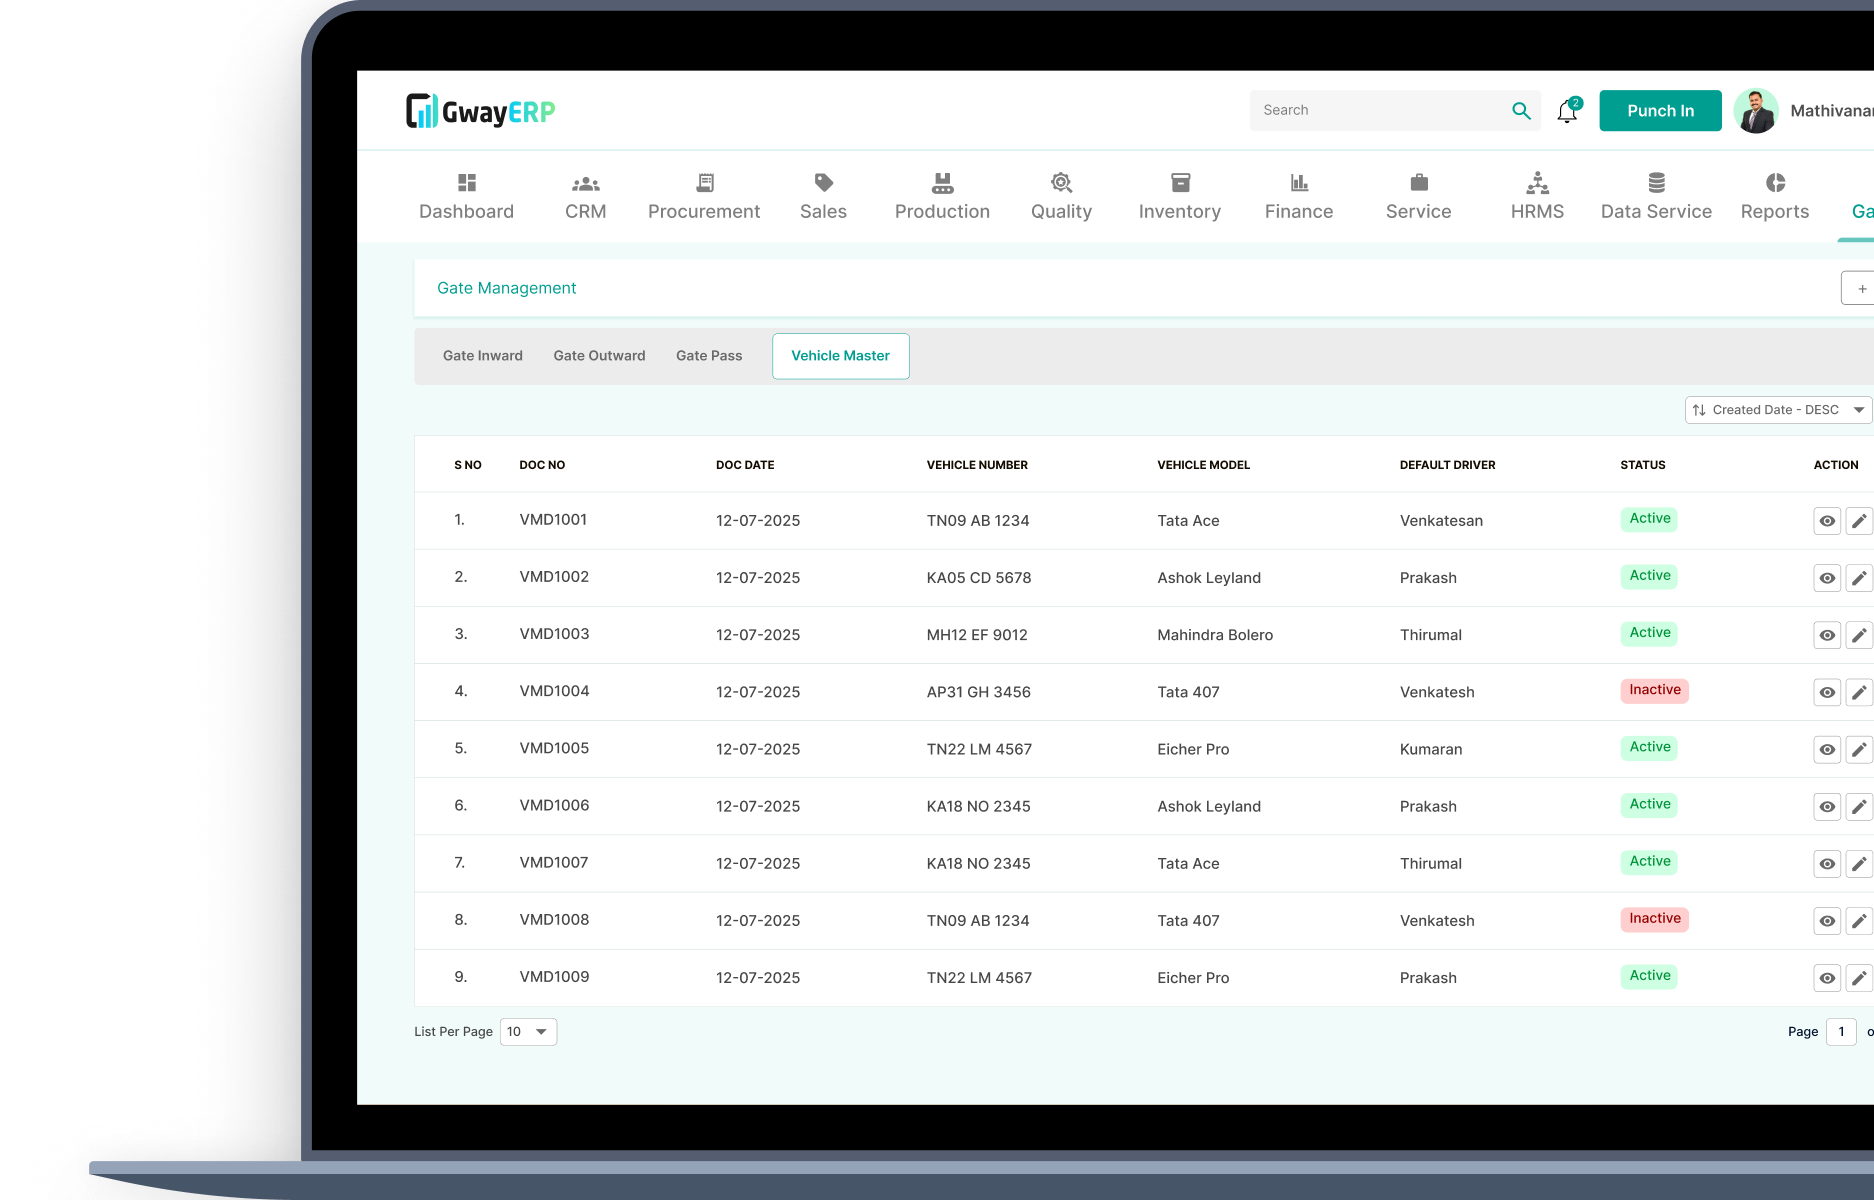View details of VMD1001 via eye icon

(1827, 521)
